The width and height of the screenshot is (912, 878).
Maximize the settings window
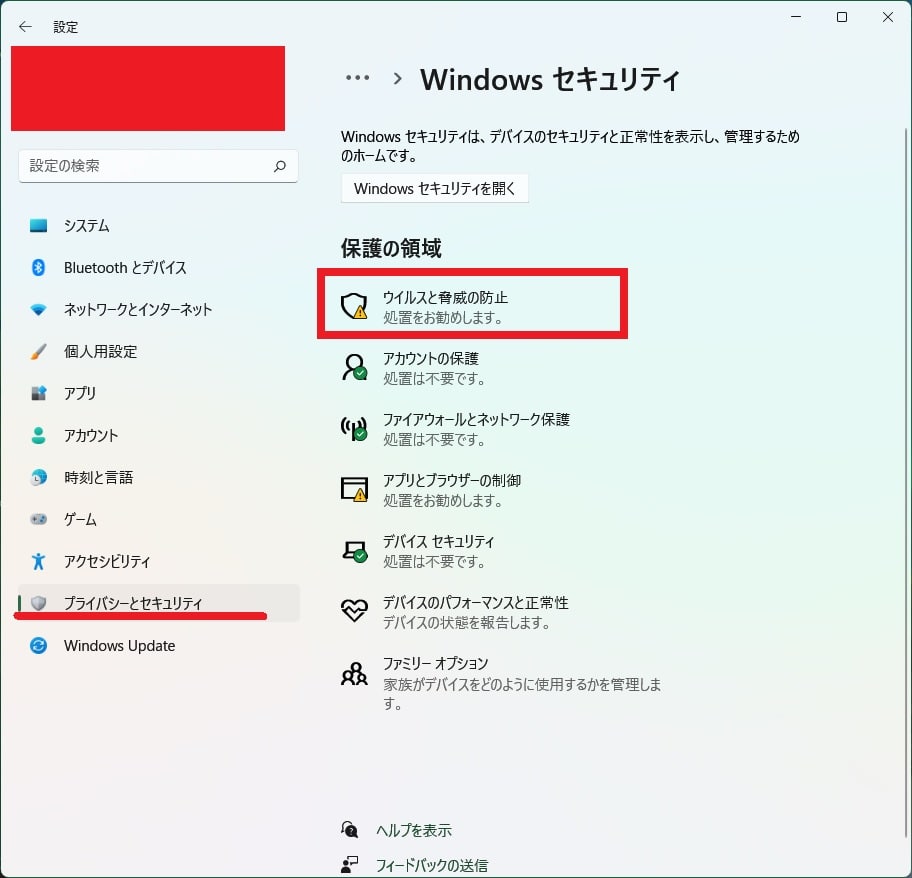coord(842,17)
